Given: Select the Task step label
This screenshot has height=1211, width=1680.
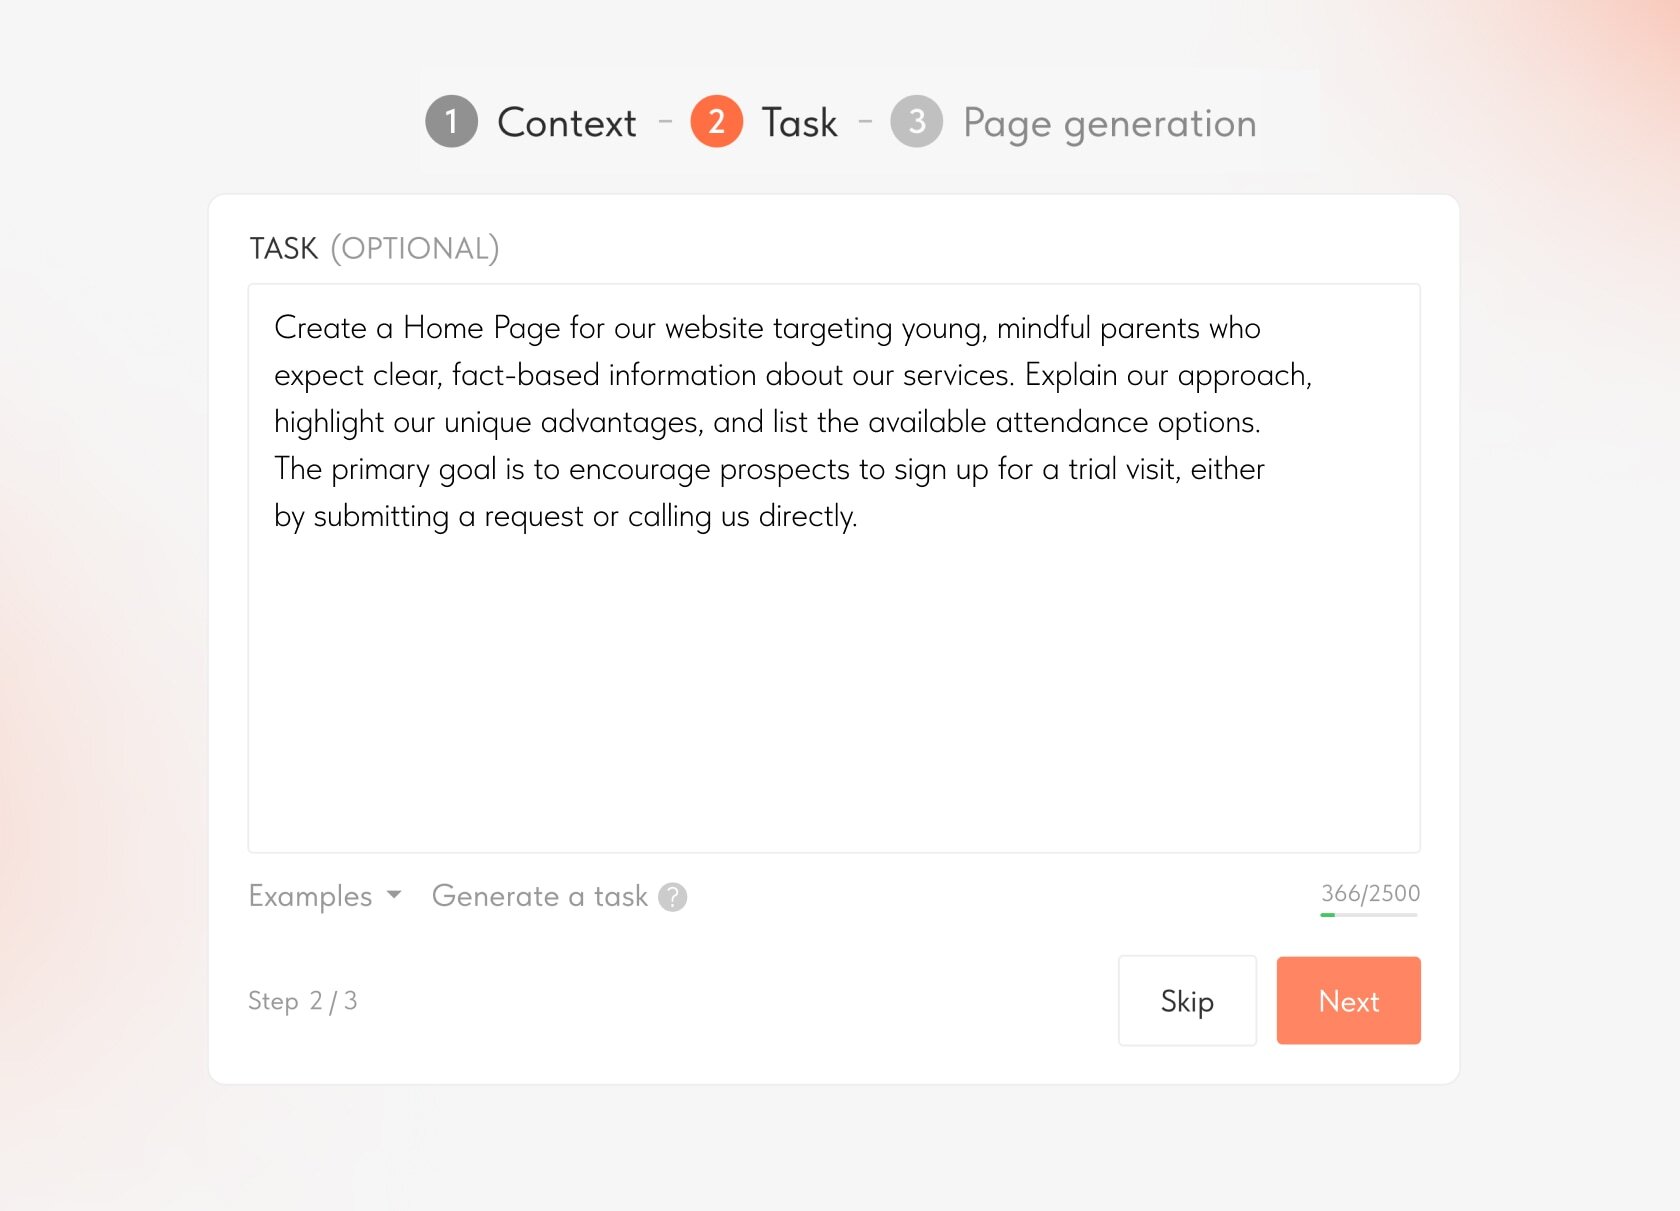Looking at the screenshot, I should click(799, 123).
